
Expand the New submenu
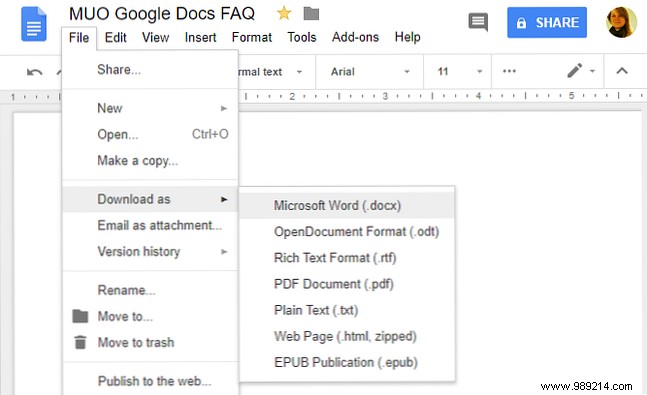[150, 108]
